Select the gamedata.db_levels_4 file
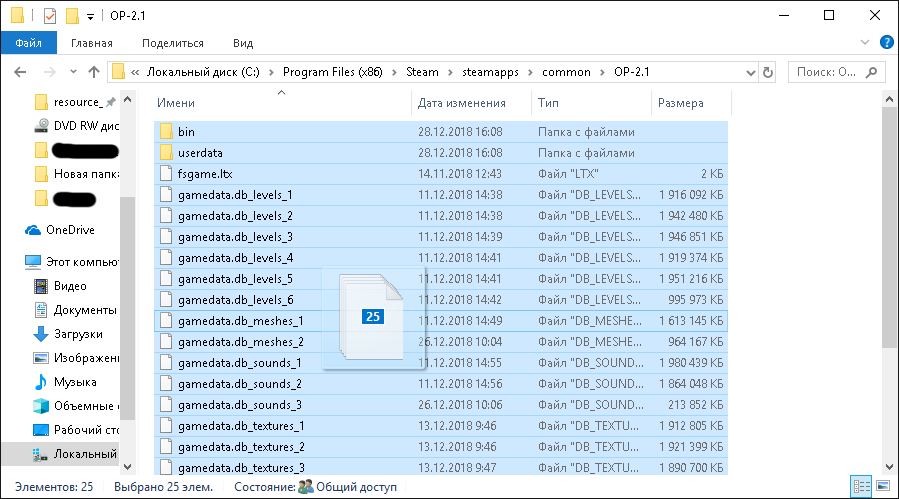 point(441,258)
